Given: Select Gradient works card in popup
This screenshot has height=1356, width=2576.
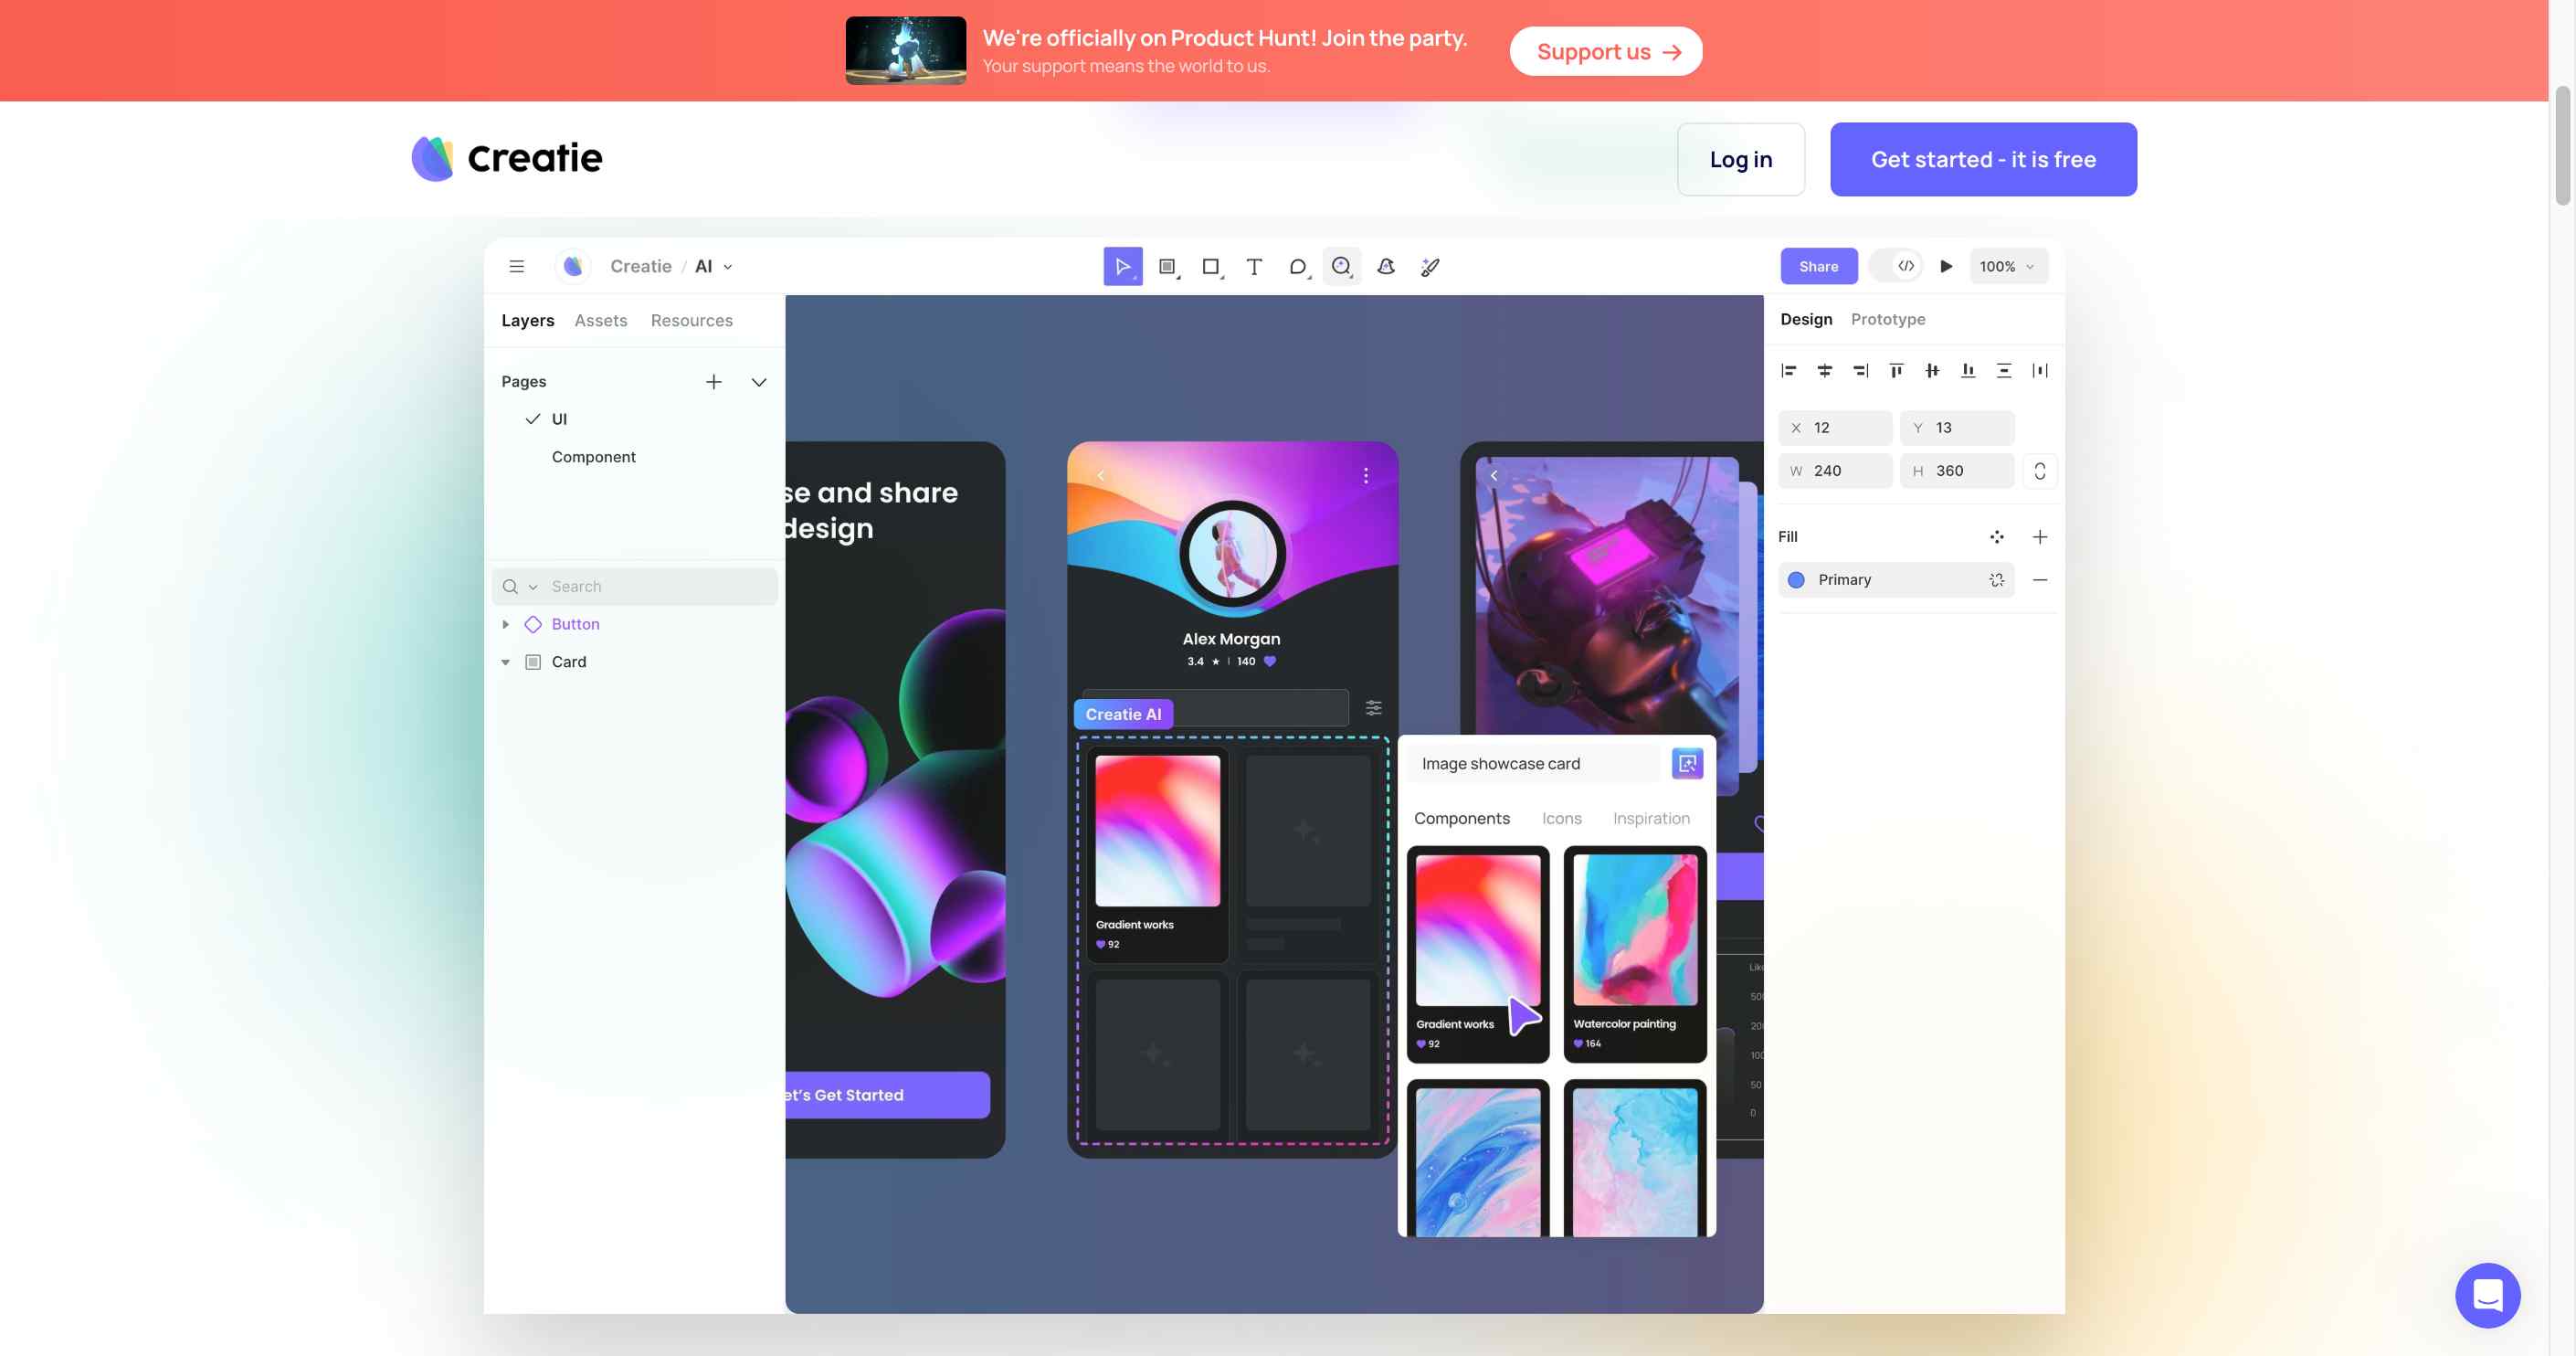Looking at the screenshot, I should (x=1478, y=954).
